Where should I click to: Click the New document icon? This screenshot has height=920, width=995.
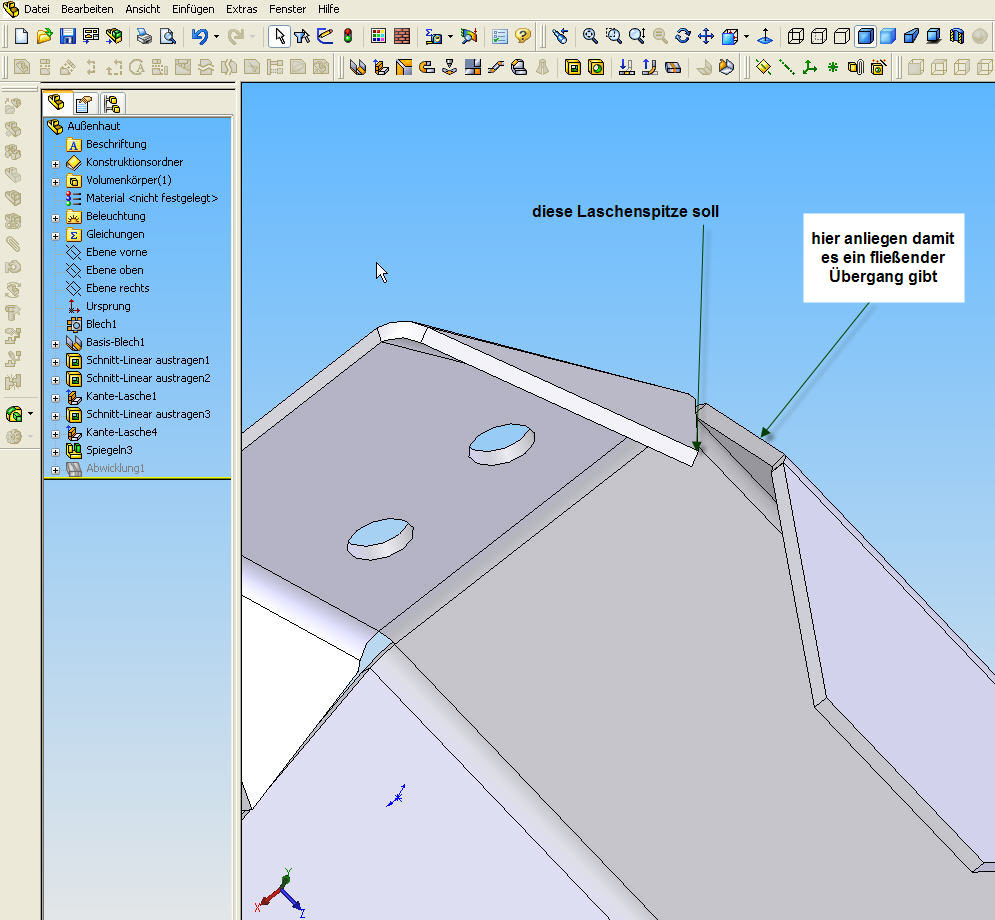[x=21, y=37]
